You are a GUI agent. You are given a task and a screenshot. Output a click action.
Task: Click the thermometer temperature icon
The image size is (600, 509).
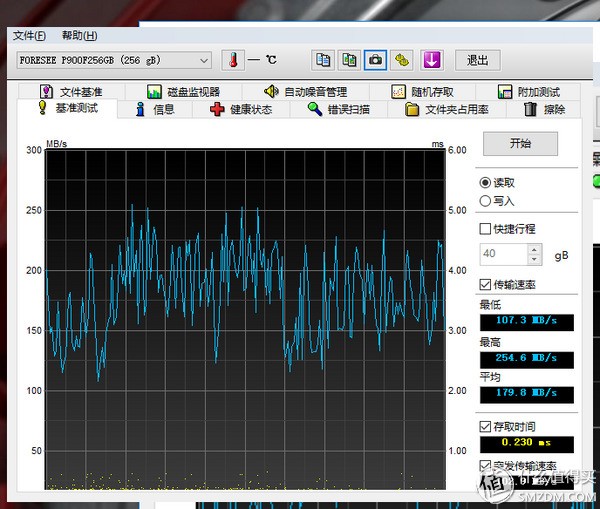point(233,60)
